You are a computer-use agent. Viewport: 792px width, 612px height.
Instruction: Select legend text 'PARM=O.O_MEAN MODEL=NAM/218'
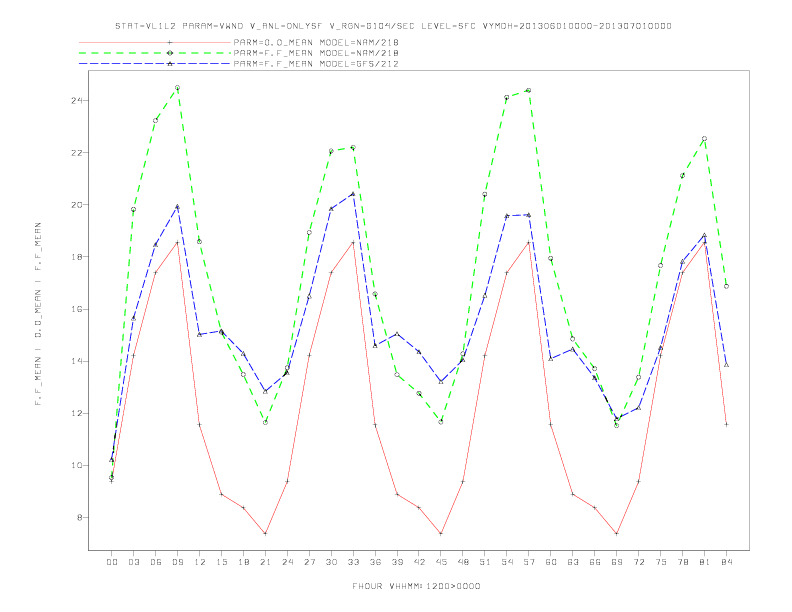[x=316, y=42]
